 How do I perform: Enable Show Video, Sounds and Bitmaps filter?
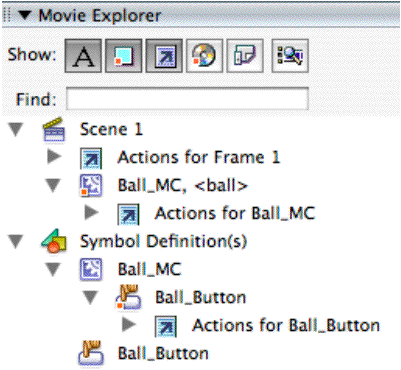205,56
